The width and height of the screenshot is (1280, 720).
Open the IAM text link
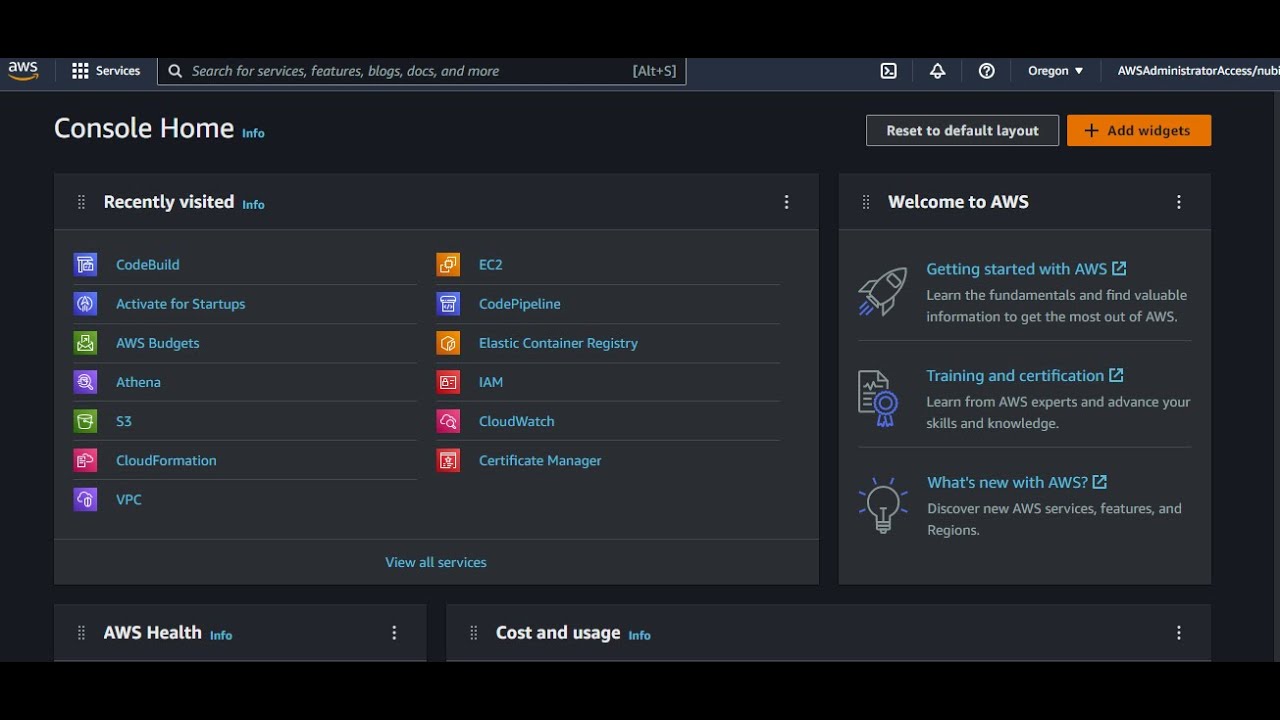(491, 382)
